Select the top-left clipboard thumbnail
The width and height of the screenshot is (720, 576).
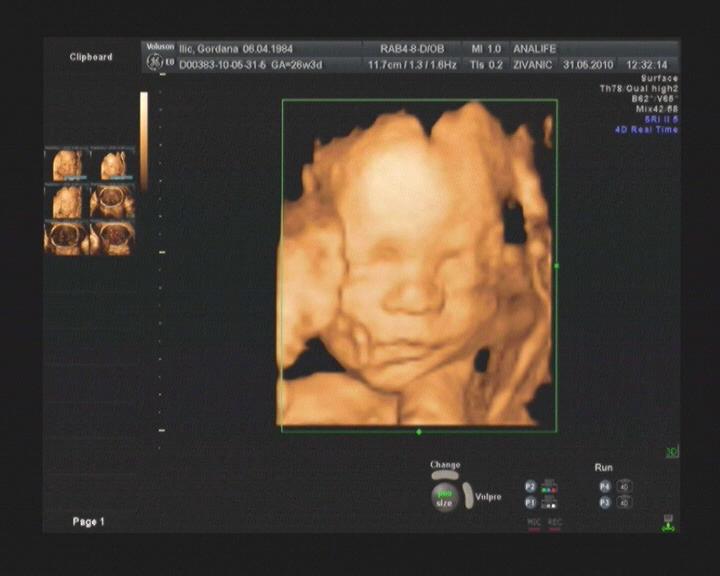[x=67, y=165]
